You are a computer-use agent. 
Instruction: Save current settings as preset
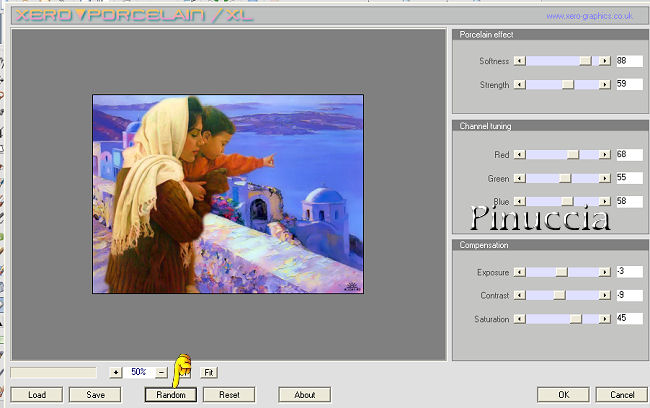pos(95,395)
